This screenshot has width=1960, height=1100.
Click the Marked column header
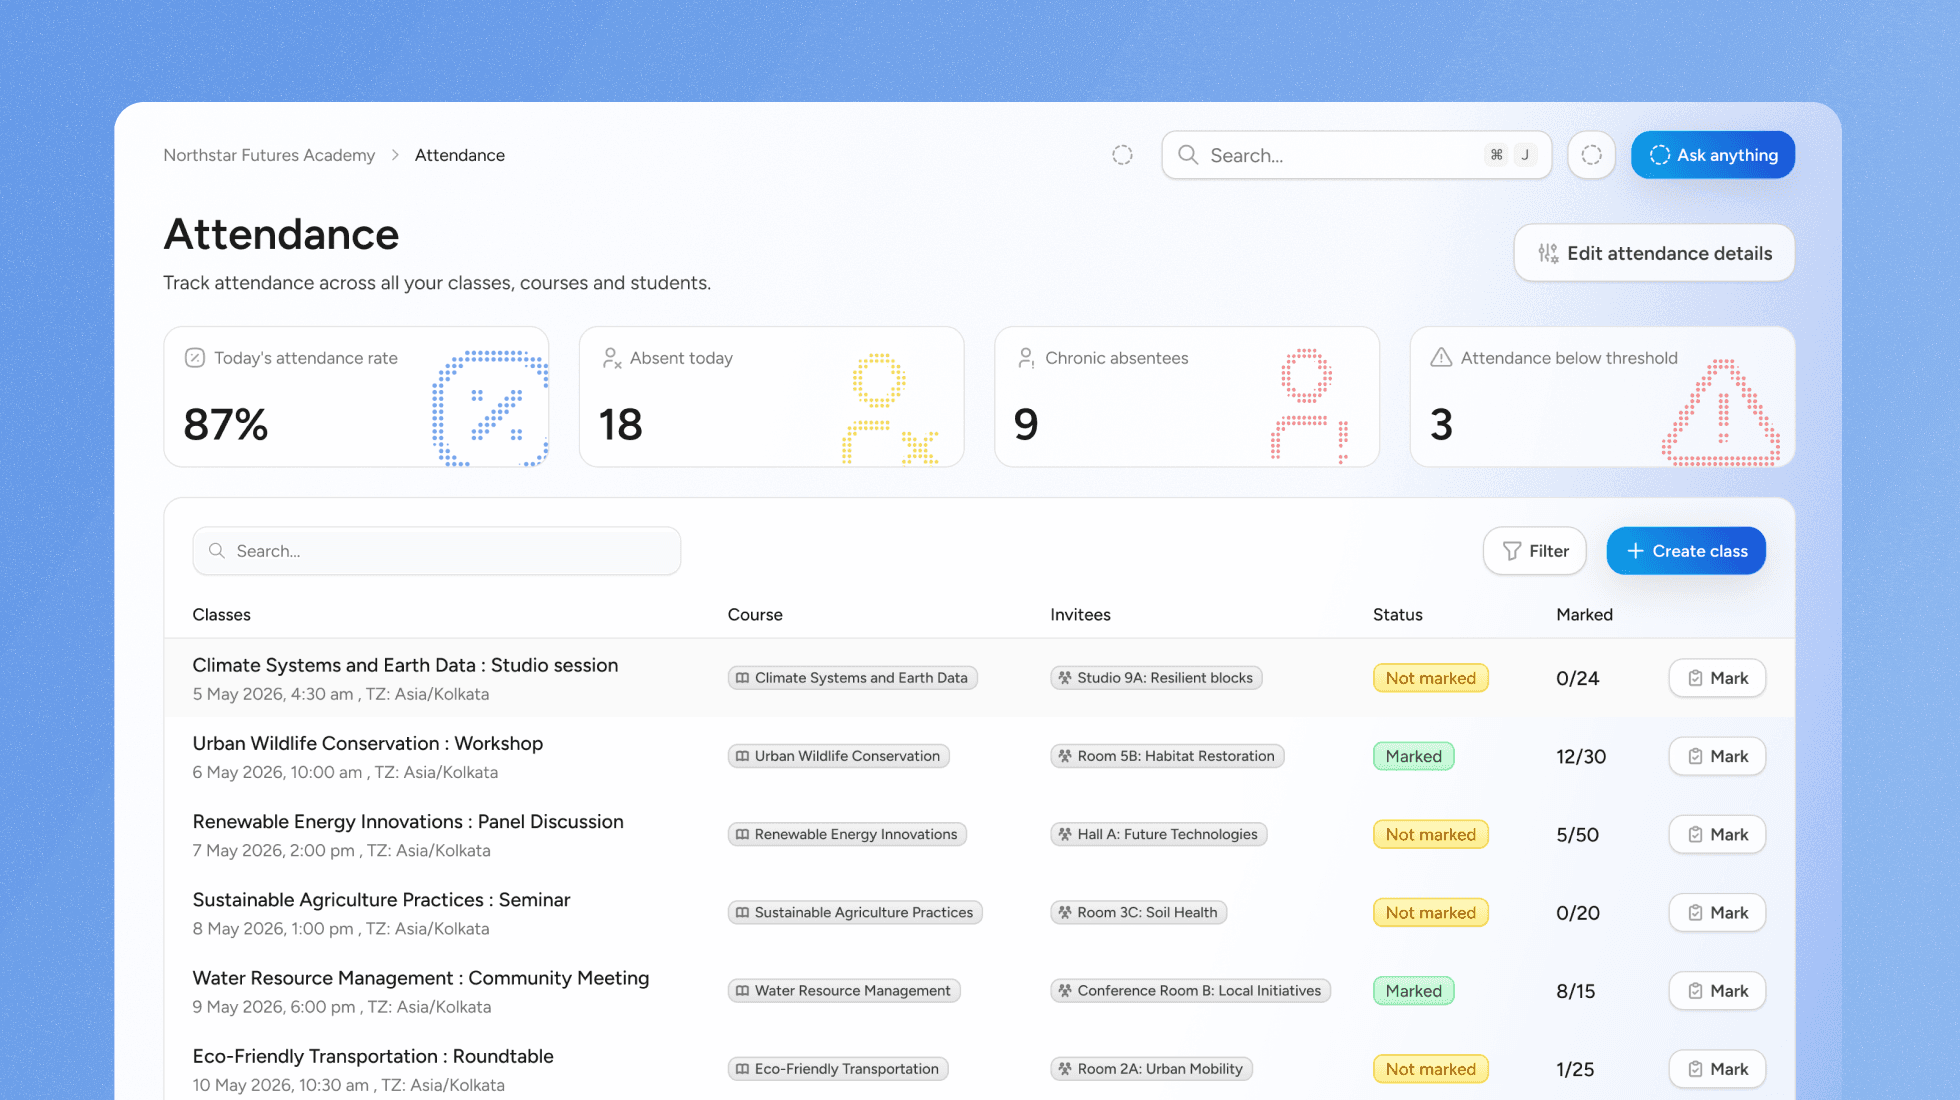pyautogui.click(x=1584, y=615)
